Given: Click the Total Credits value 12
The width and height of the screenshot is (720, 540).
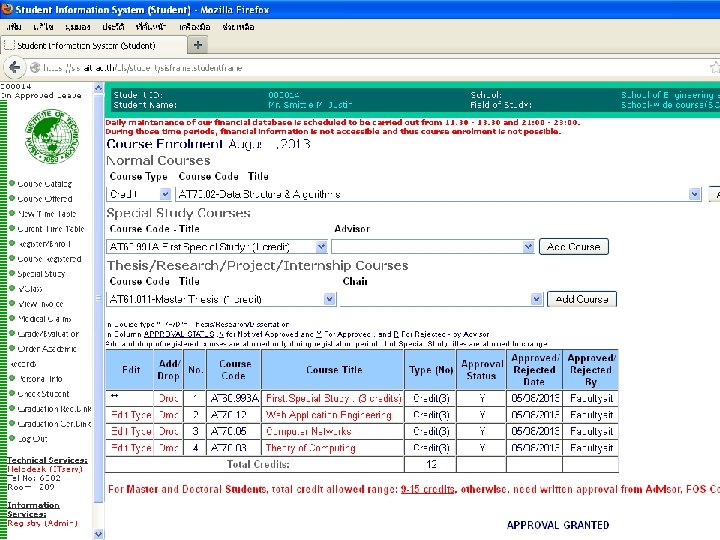Looking at the screenshot, I should point(431,464).
